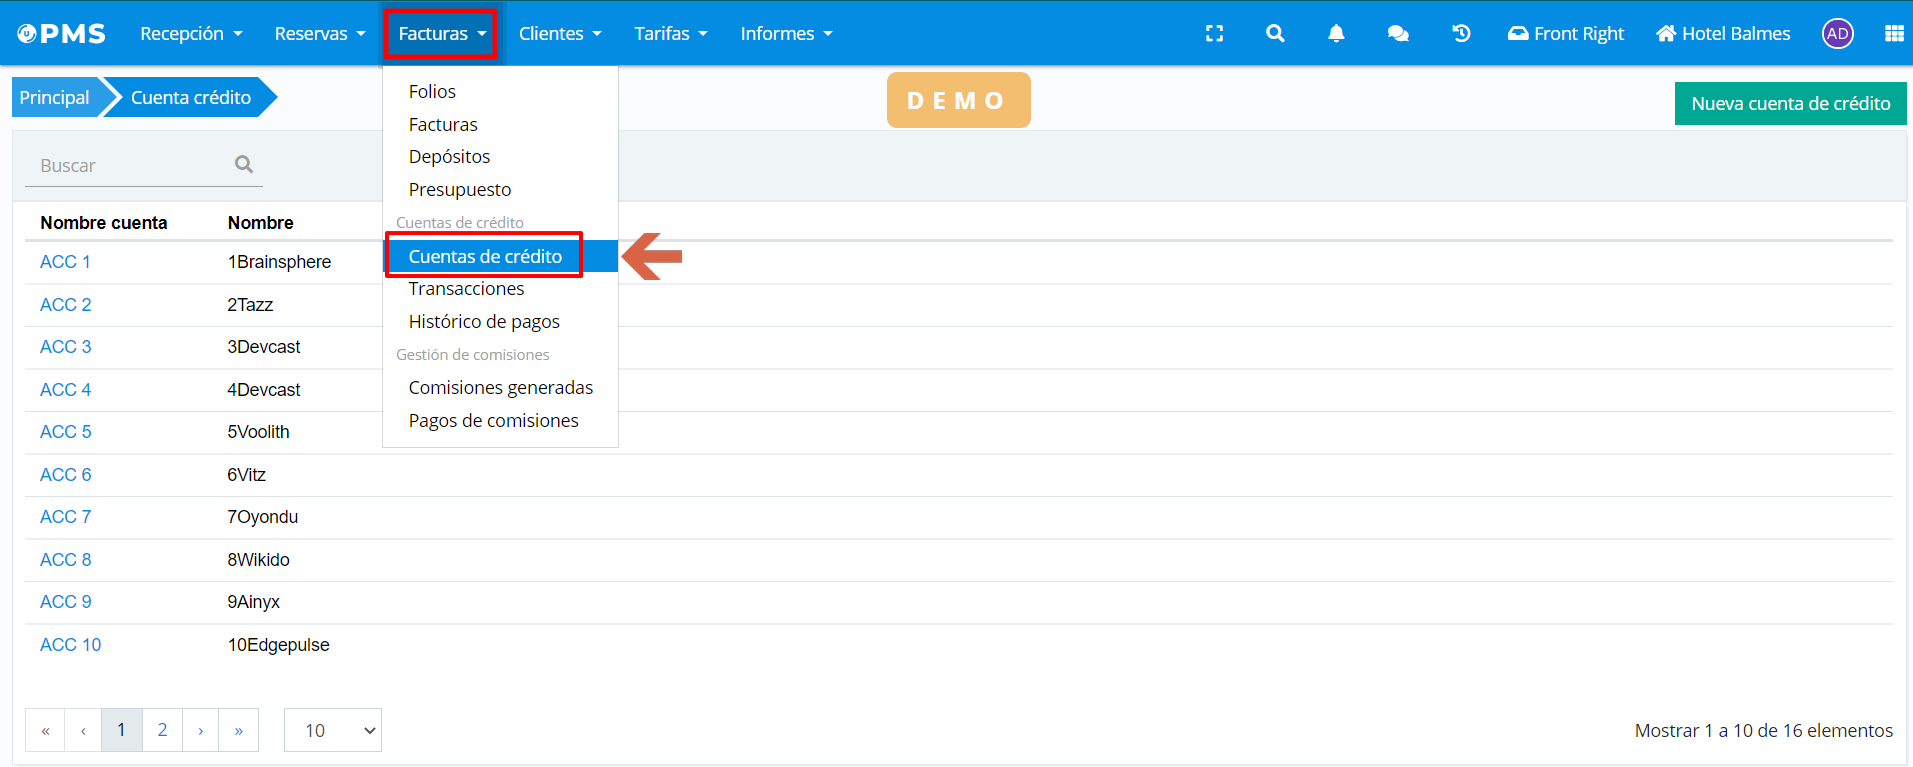The image size is (1913, 767).
Task: Open the Informes dropdown menu
Action: (x=786, y=33)
